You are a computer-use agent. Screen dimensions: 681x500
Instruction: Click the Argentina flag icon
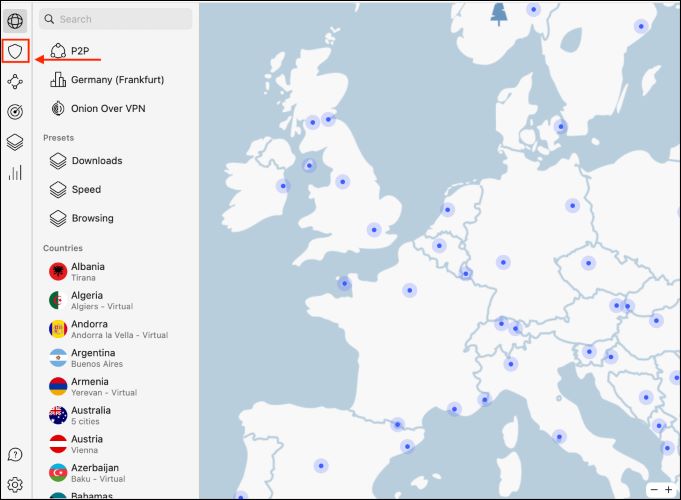[x=57, y=358]
